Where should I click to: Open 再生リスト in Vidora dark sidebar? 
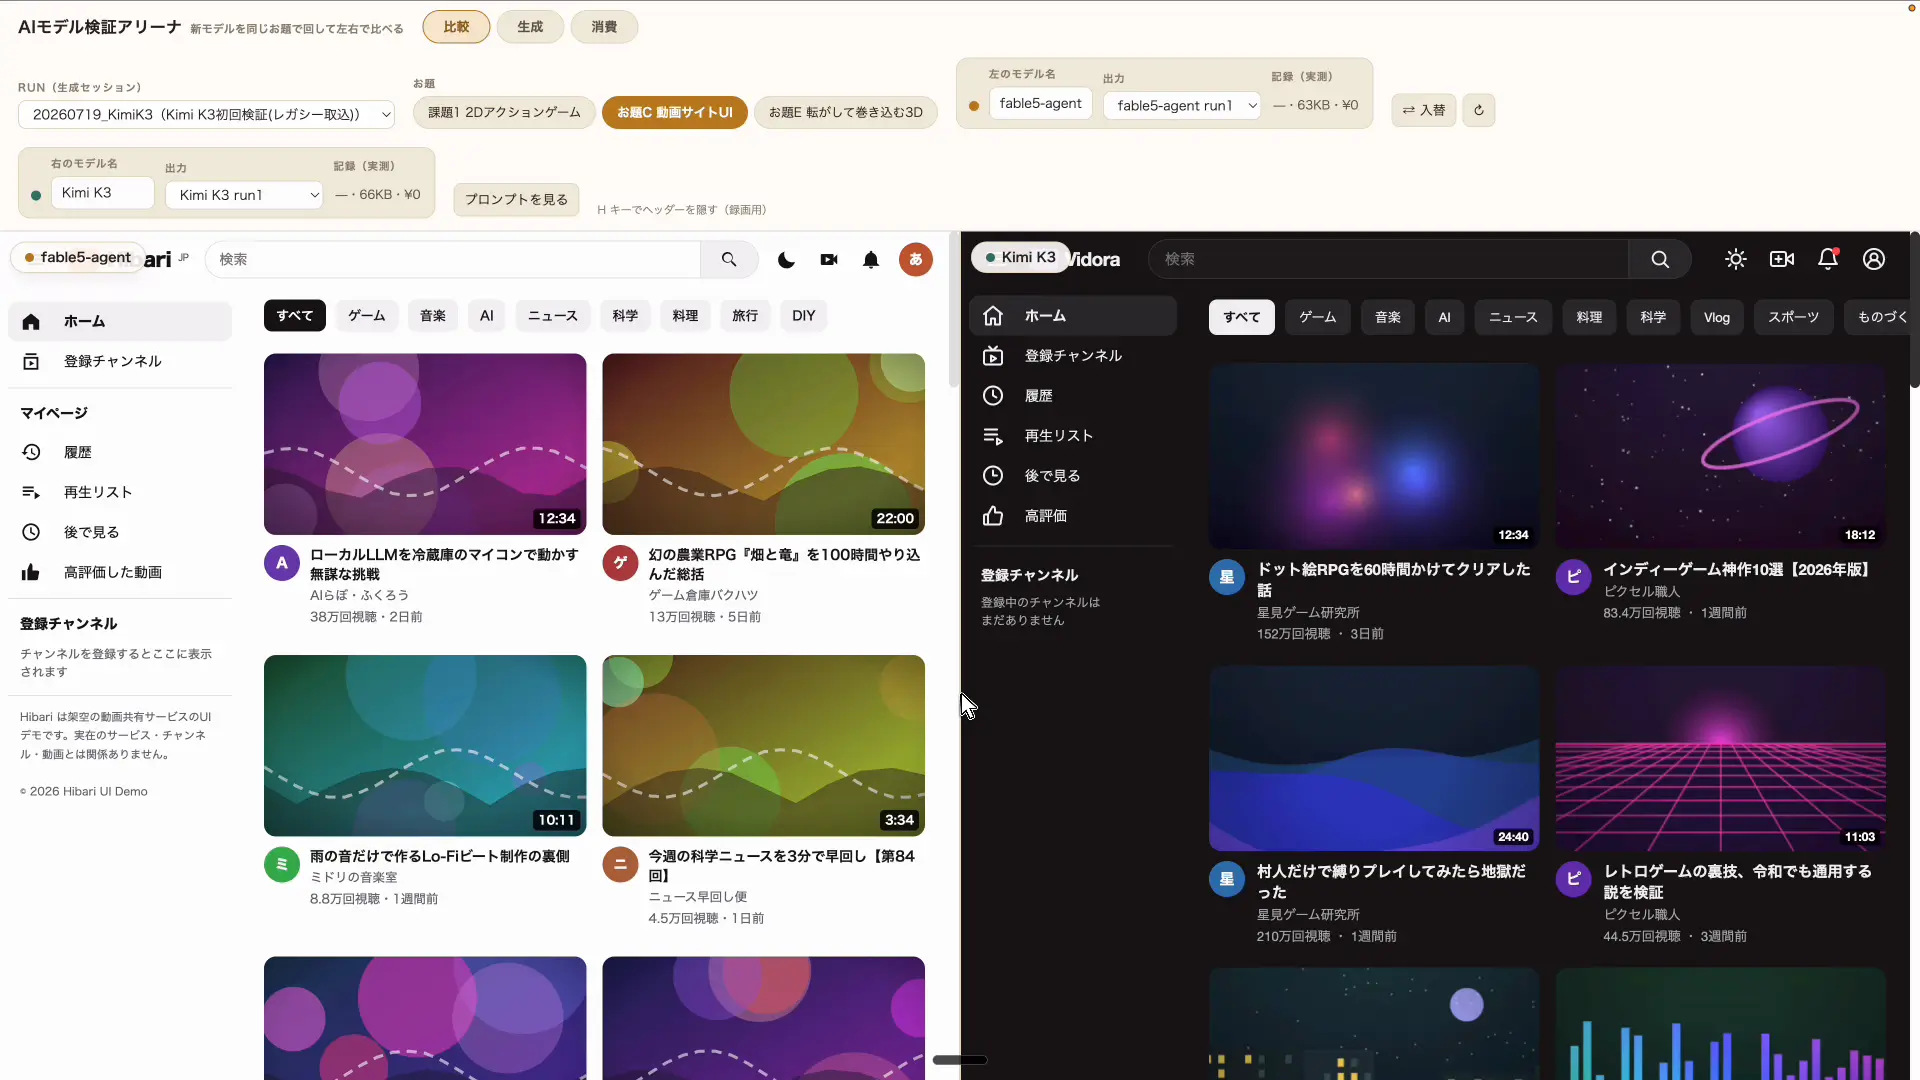[x=1073, y=435]
